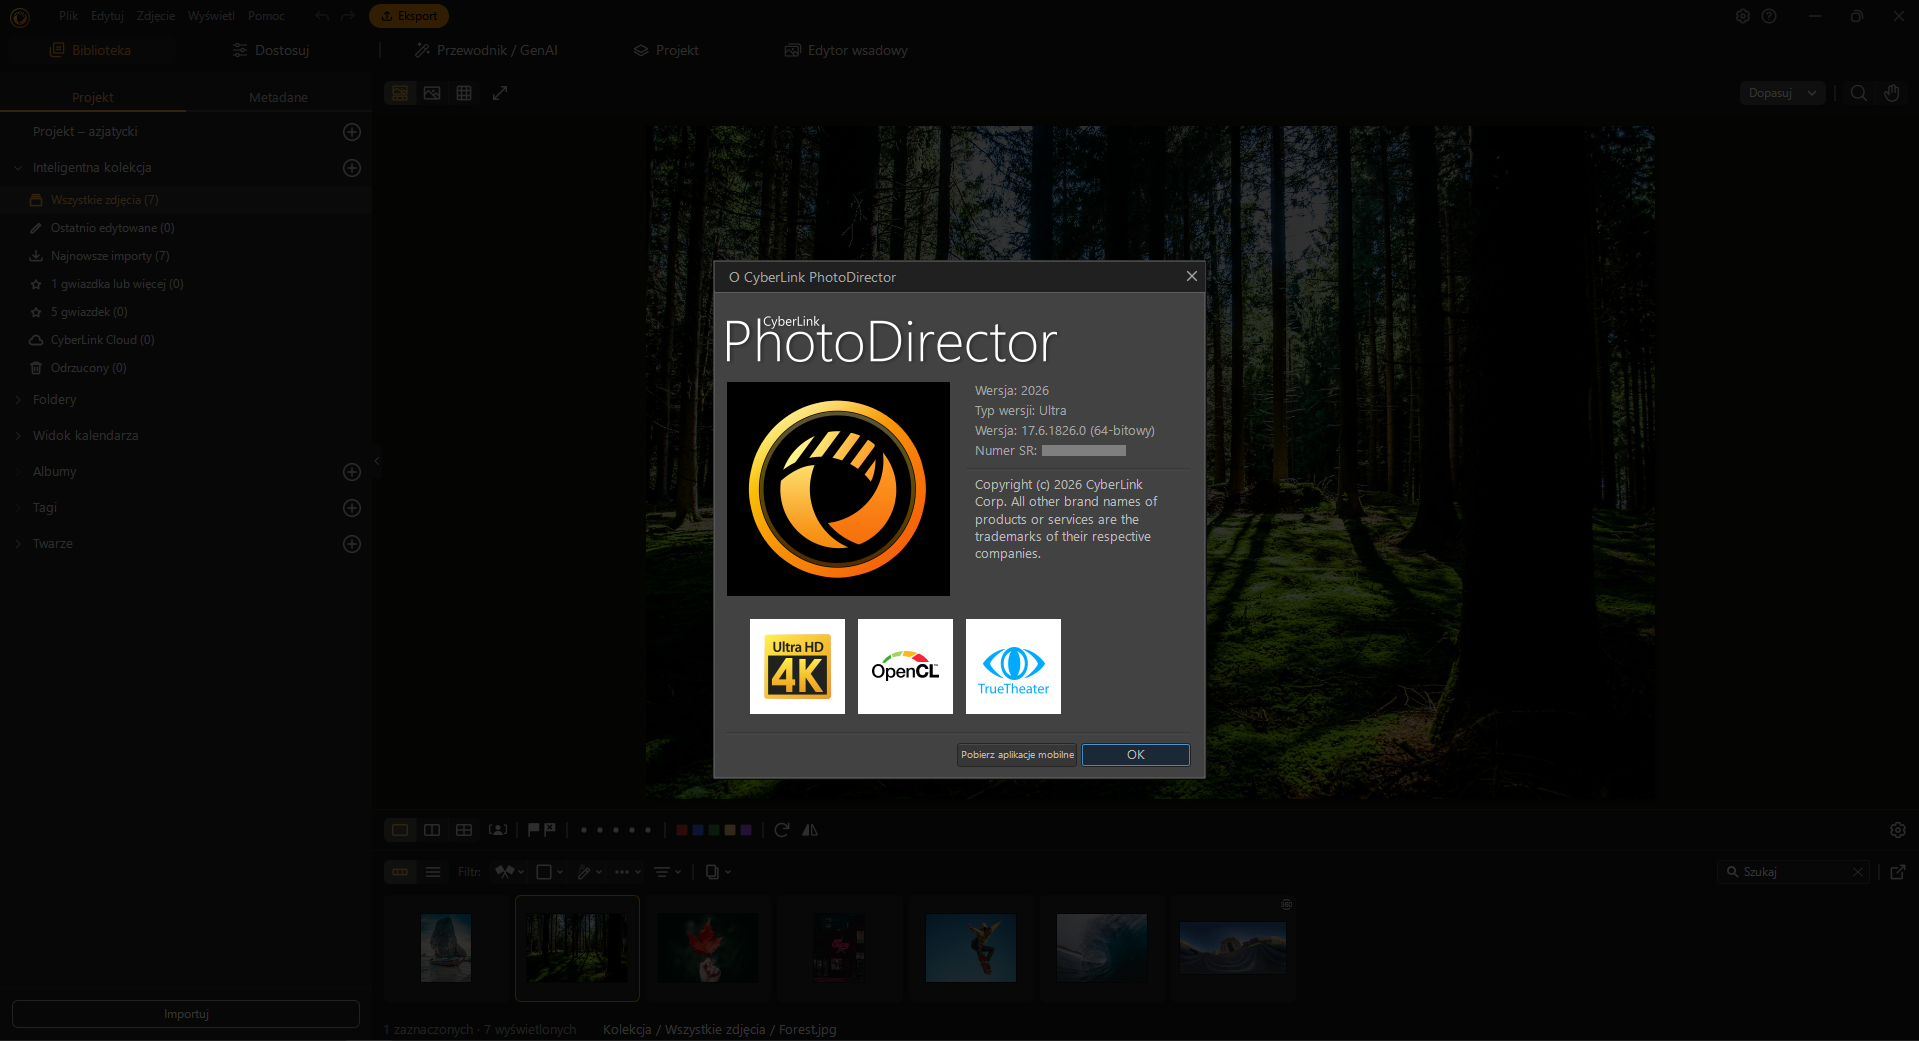Open the Dopasuj zoom dropdown
This screenshot has height=1041, width=1919.
click(1783, 93)
